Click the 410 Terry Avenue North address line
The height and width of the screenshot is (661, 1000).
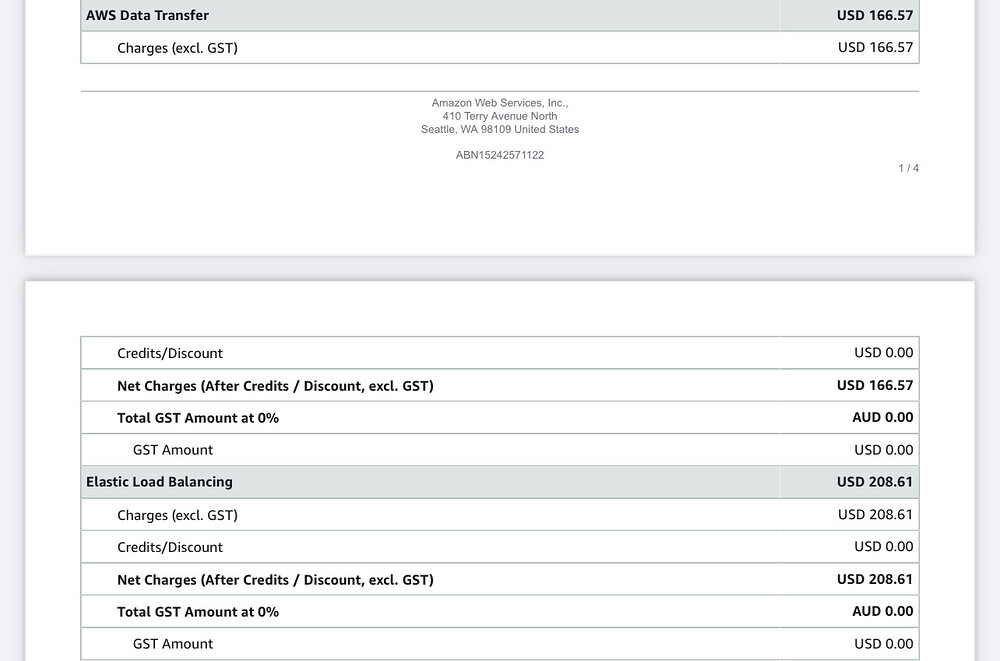500,116
